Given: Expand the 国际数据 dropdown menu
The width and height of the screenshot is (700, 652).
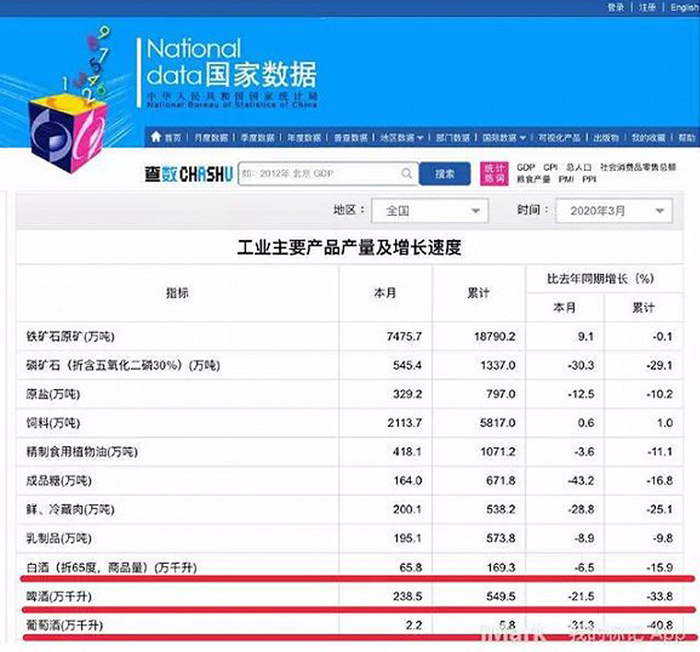Looking at the screenshot, I should coord(504,138).
